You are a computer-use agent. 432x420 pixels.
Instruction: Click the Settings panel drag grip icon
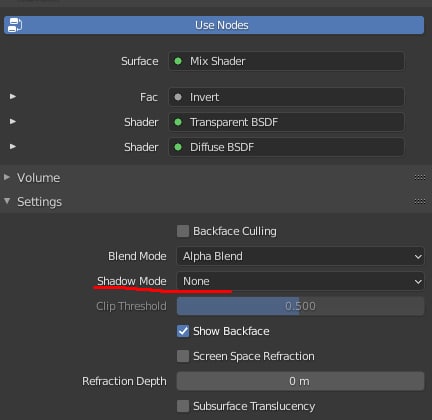tap(419, 201)
